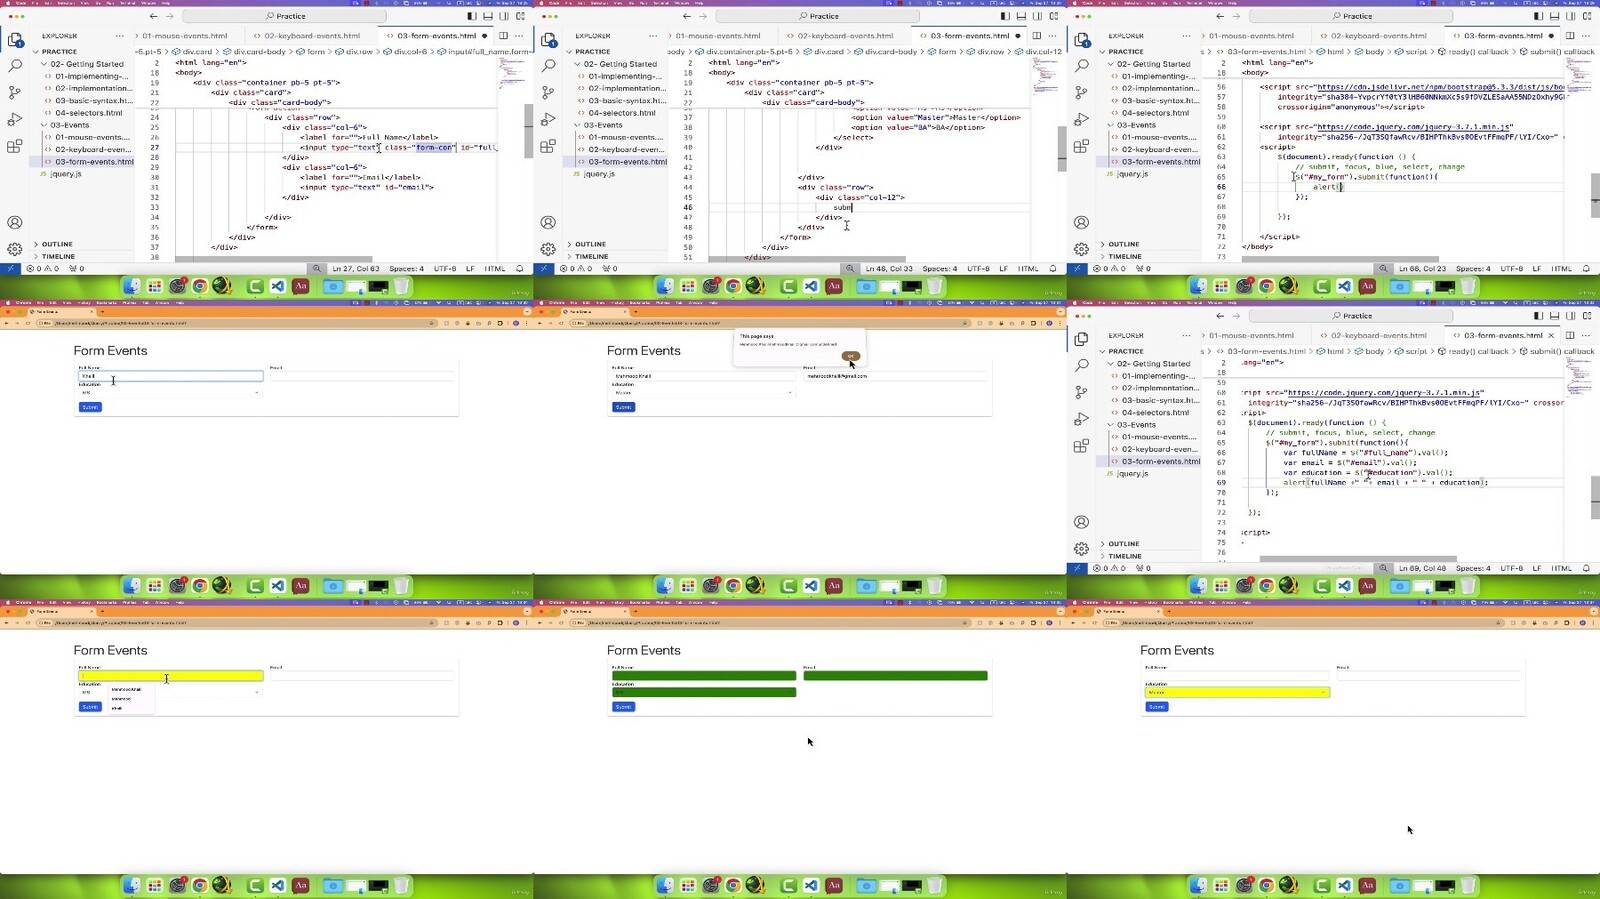Expand OUTLINE section in Ln 27 VS Code window
Viewport: 1600px width, 899px height.
(57, 244)
